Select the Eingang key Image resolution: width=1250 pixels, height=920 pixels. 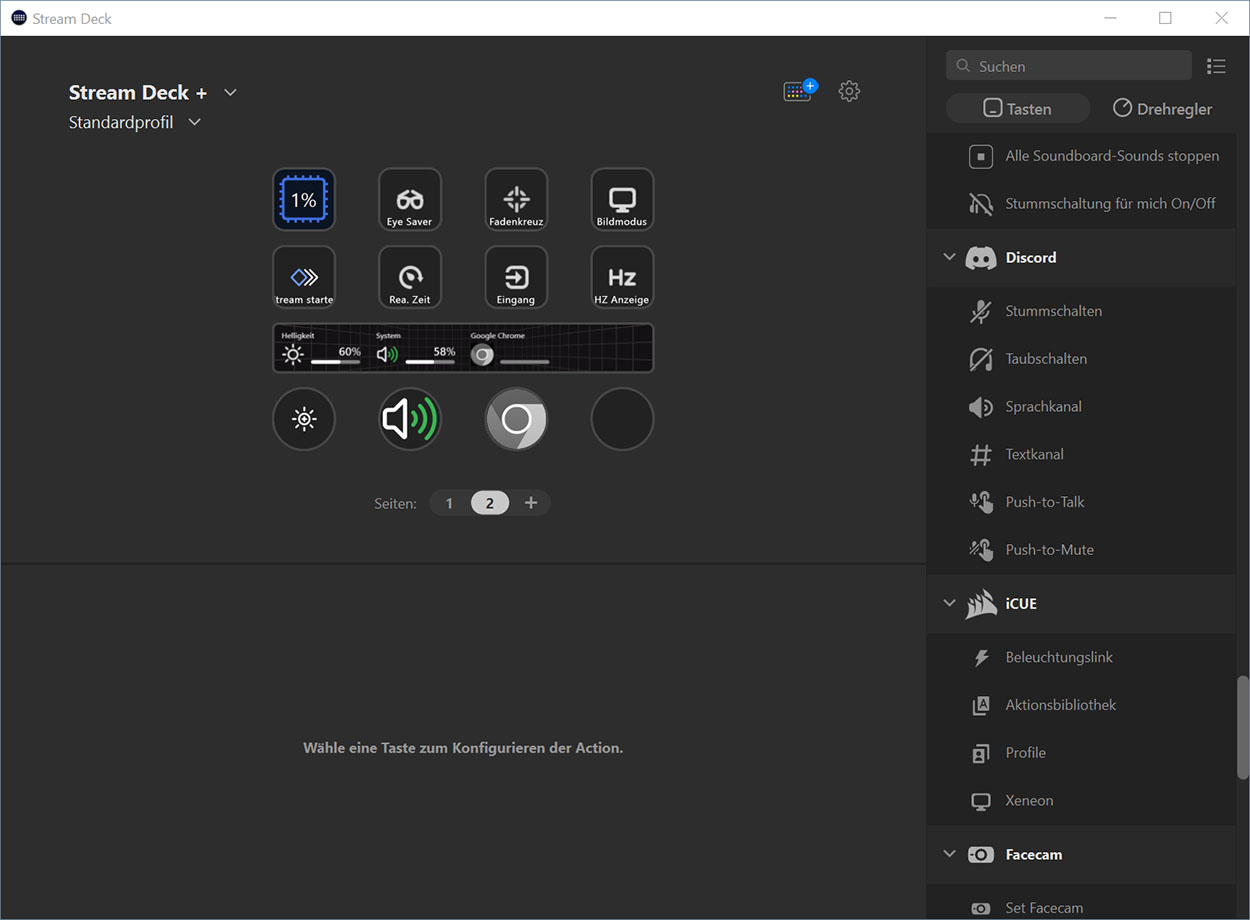click(x=516, y=277)
